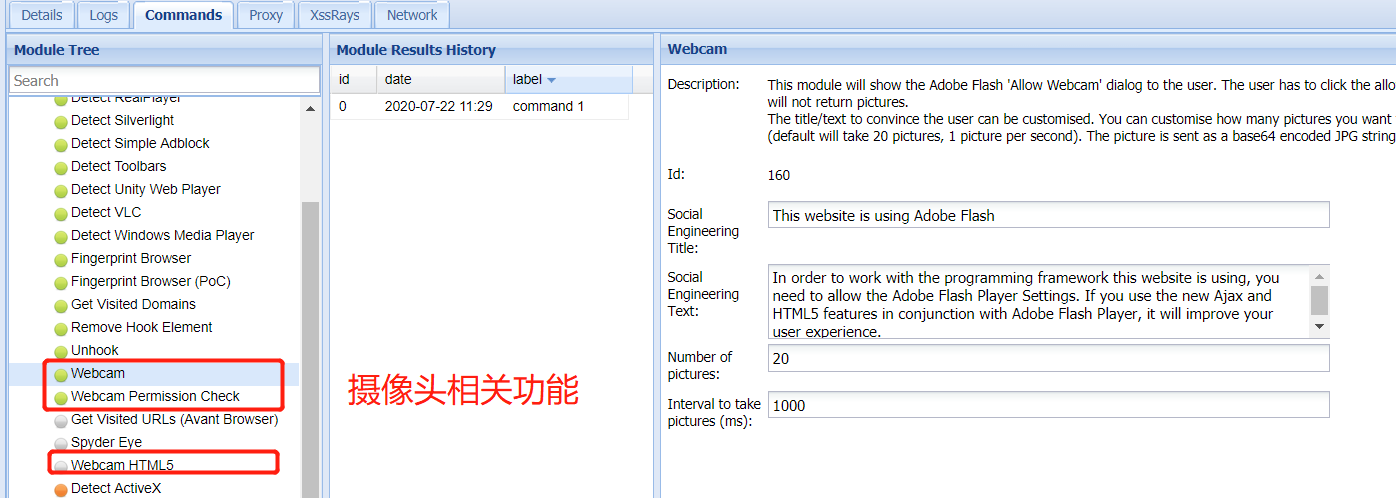
Task: Click green dot beside Webcam Permission Check
Action: 61,397
